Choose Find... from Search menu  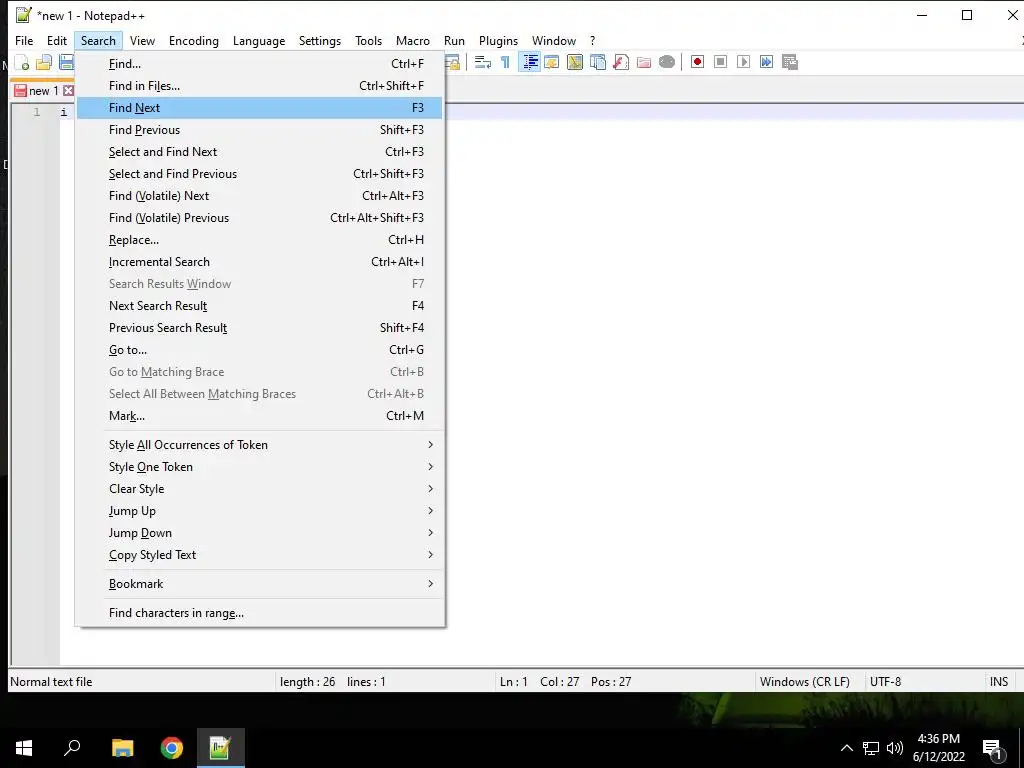click(x=259, y=64)
